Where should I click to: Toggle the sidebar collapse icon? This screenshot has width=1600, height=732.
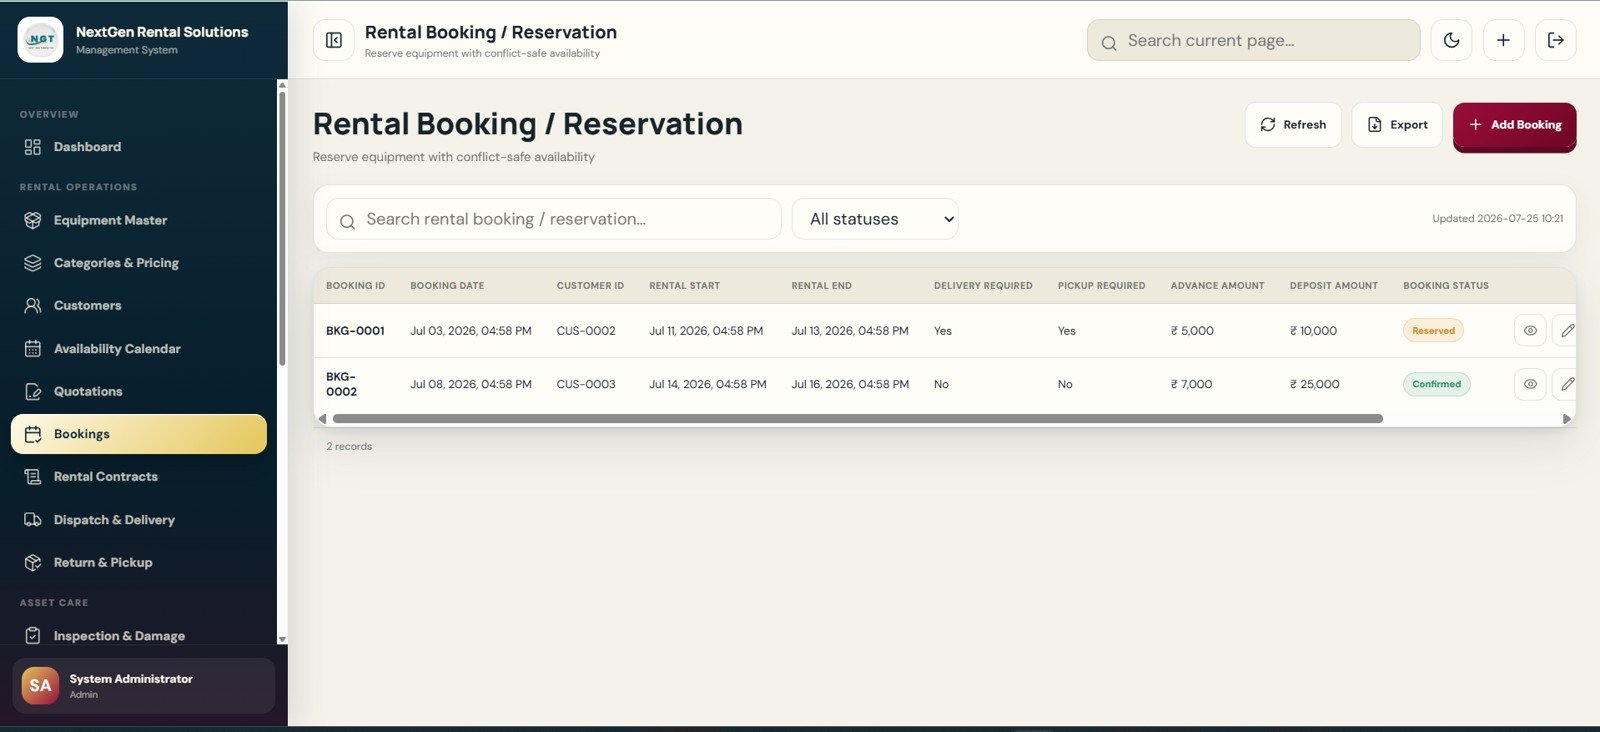pyautogui.click(x=334, y=40)
